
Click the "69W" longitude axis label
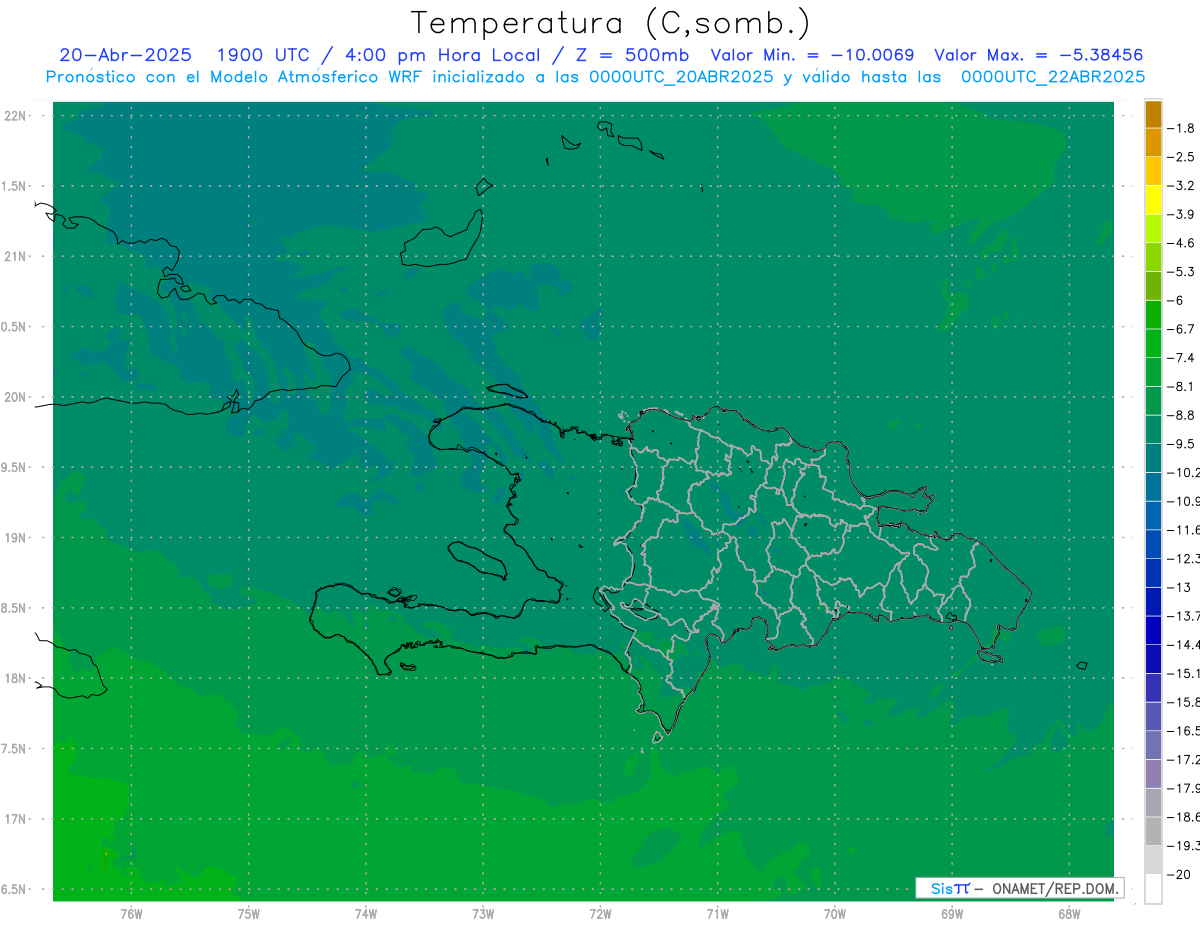click(x=951, y=914)
